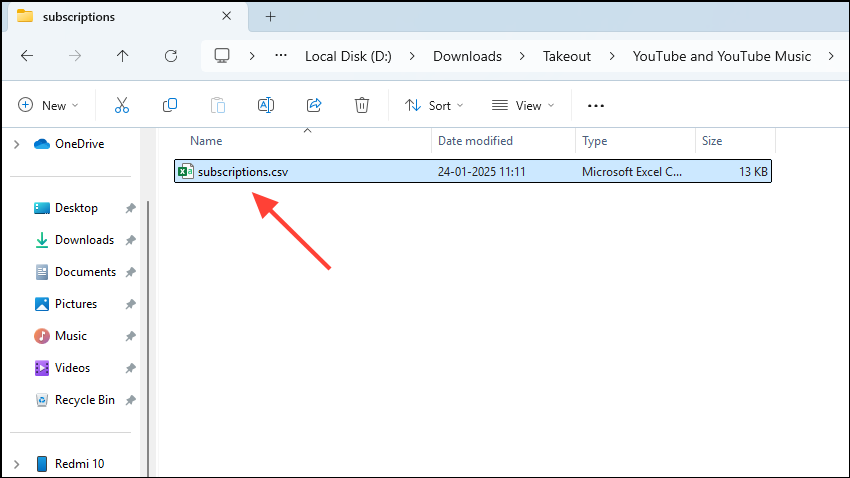Go forward with the right arrow
The image size is (850, 478).
coord(75,56)
